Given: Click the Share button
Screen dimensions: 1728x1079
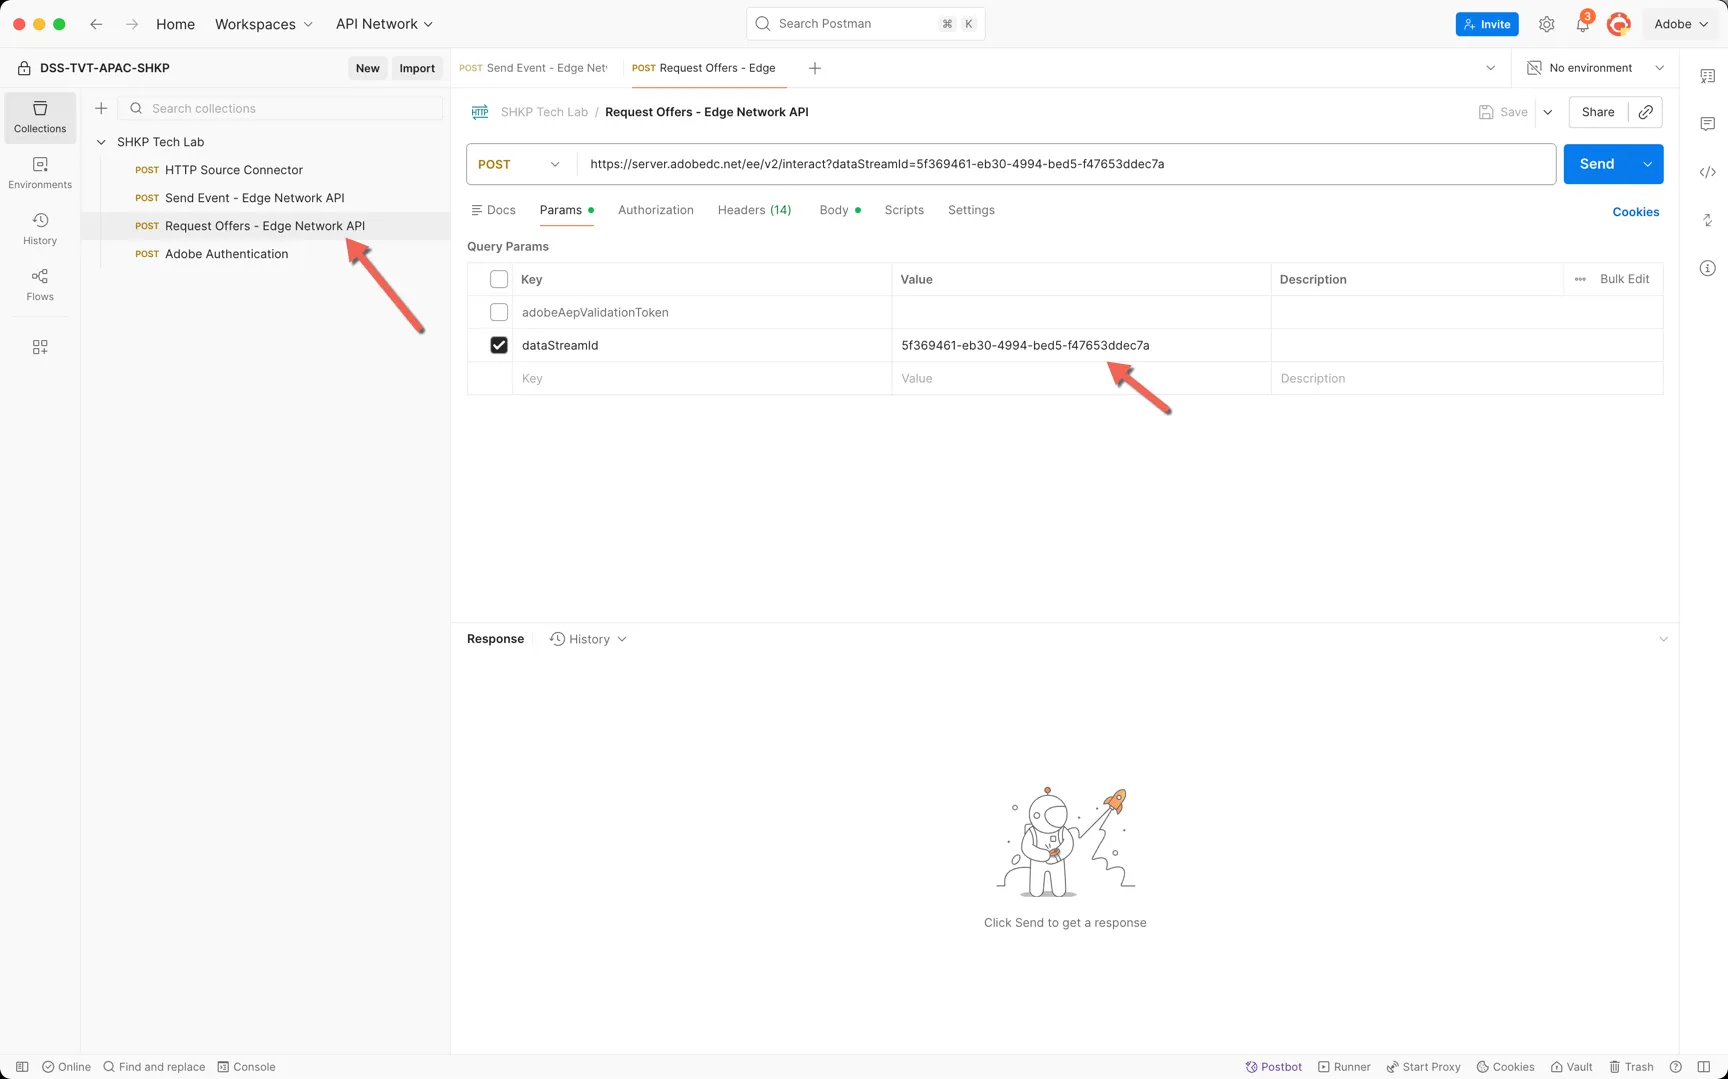Looking at the screenshot, I should click(x=1598, y=112).
